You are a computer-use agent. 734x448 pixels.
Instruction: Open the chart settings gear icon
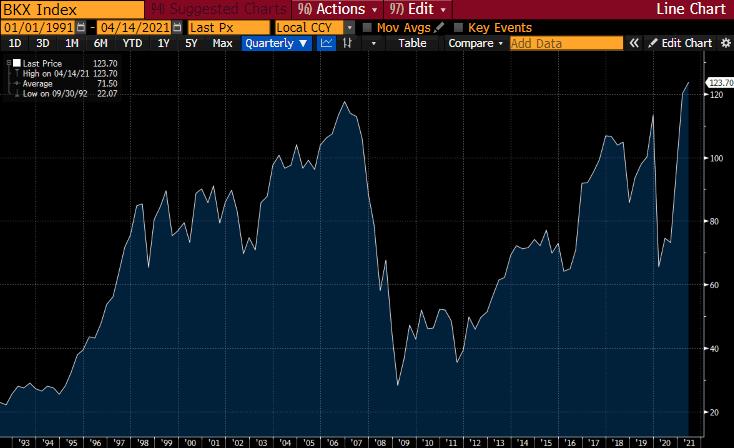726,43
